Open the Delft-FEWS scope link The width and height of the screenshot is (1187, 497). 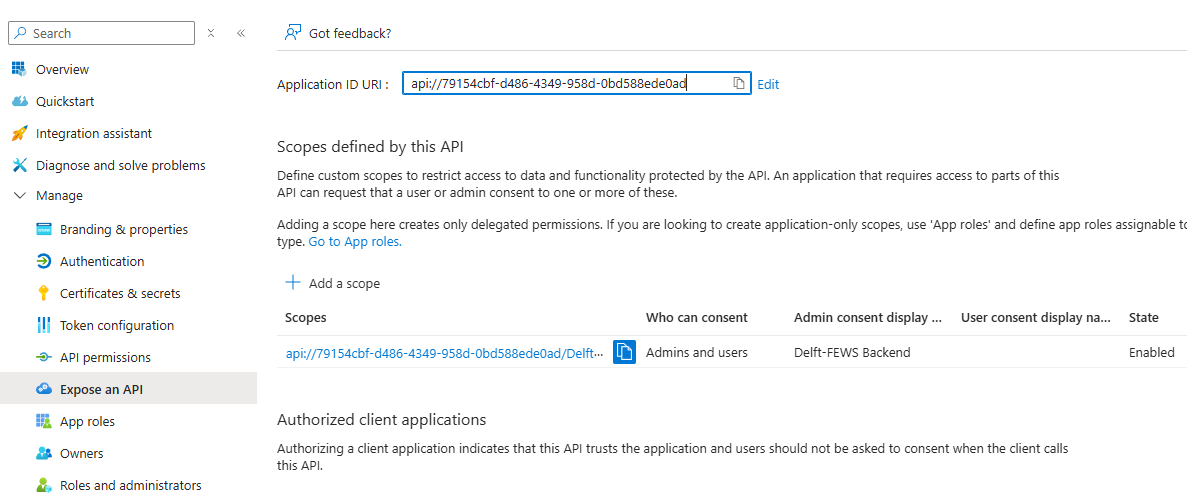[x=444, y=352]
